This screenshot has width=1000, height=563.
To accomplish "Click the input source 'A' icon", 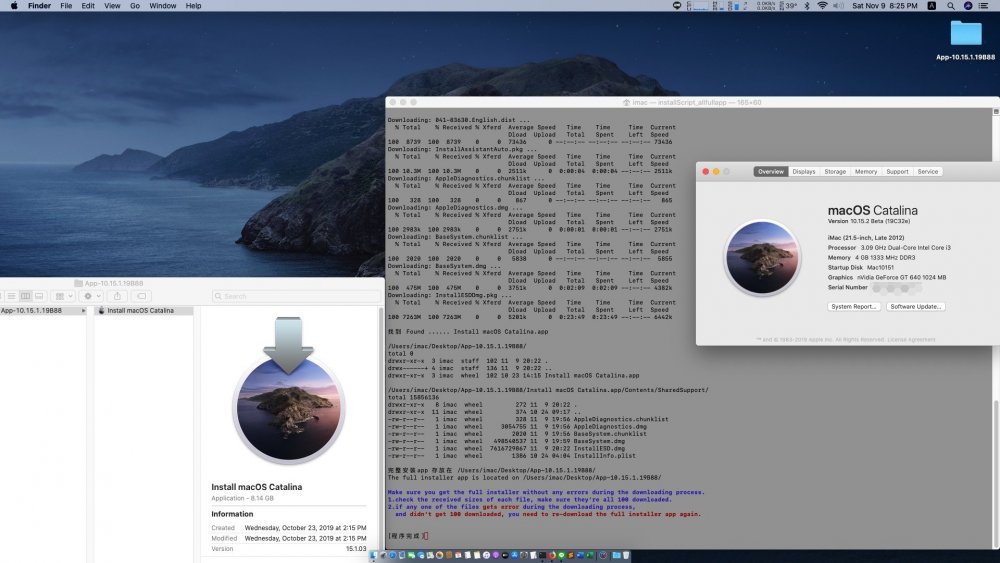I will tap(932, 6).
